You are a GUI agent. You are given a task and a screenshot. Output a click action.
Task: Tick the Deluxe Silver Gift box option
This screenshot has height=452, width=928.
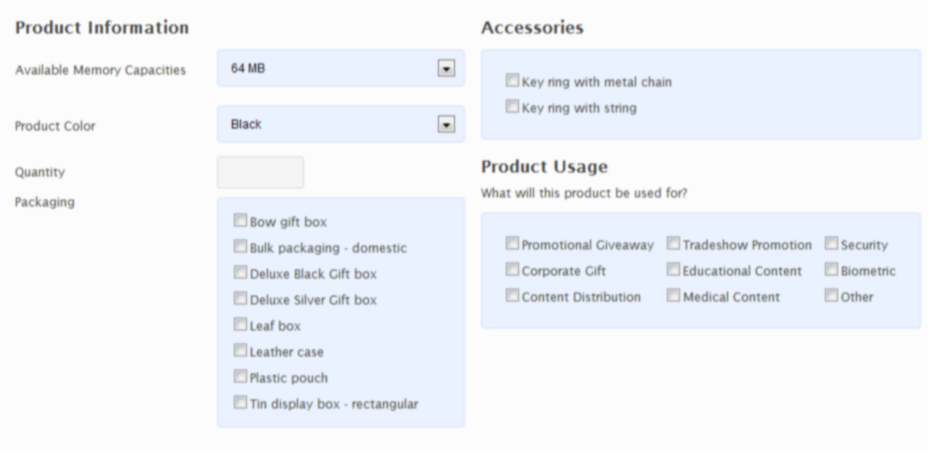click(x=240, y=299)
